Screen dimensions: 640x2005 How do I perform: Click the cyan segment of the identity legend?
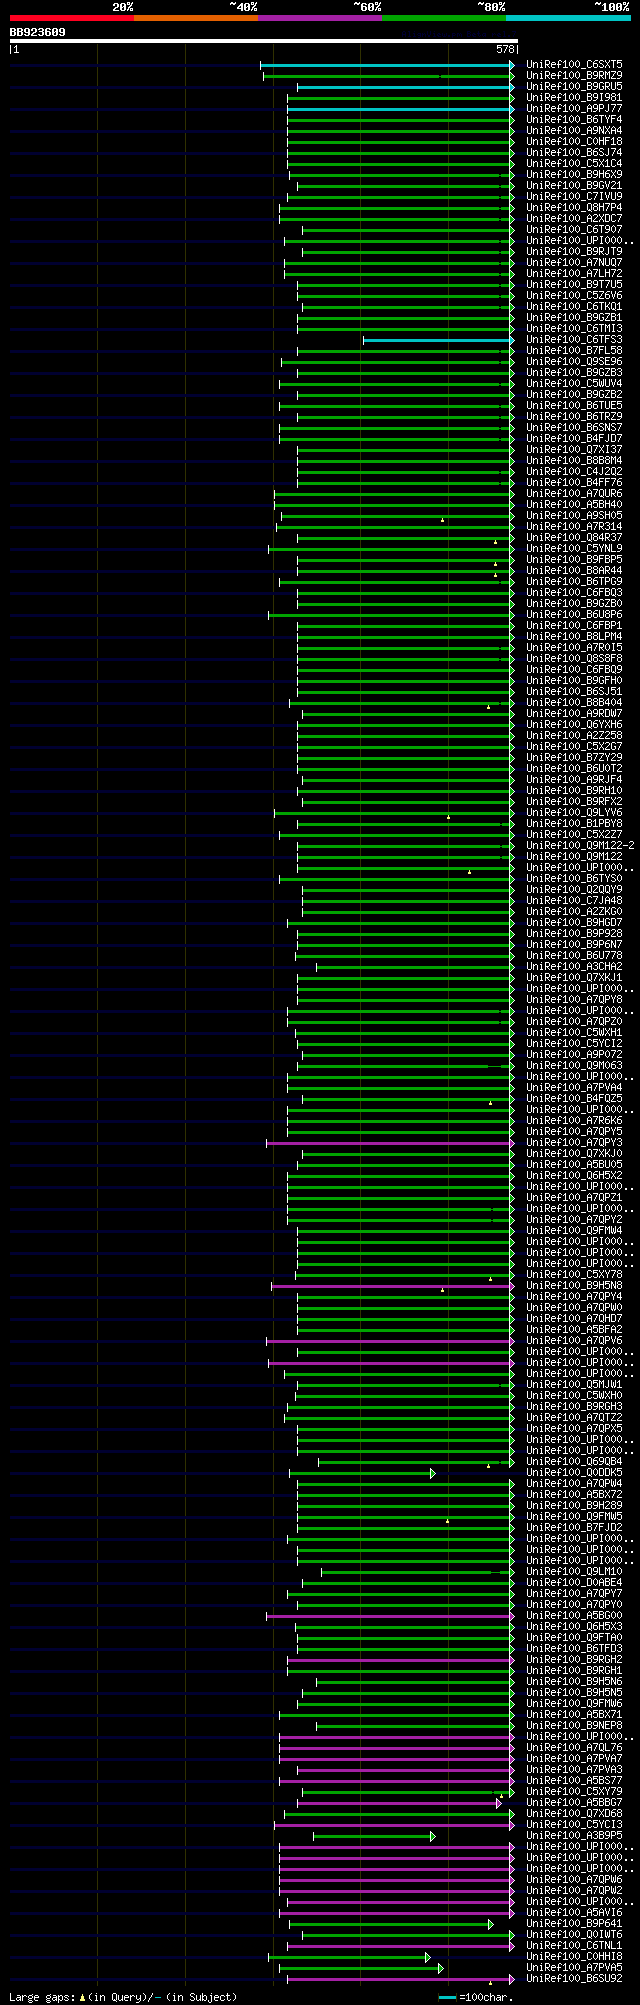pyautogui.click(x=568, y=18)
